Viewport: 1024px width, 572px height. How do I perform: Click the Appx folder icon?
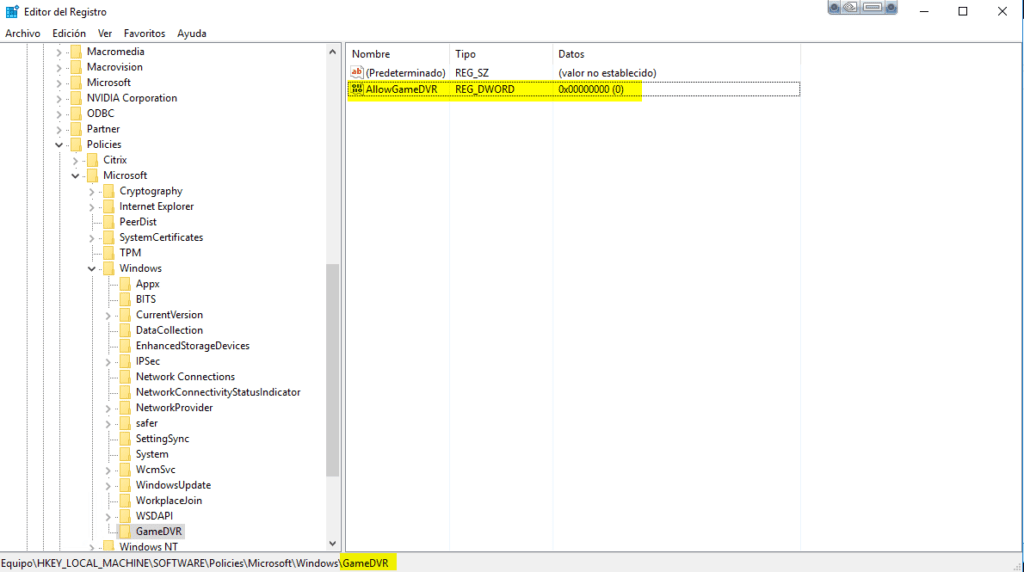point(125,284)
